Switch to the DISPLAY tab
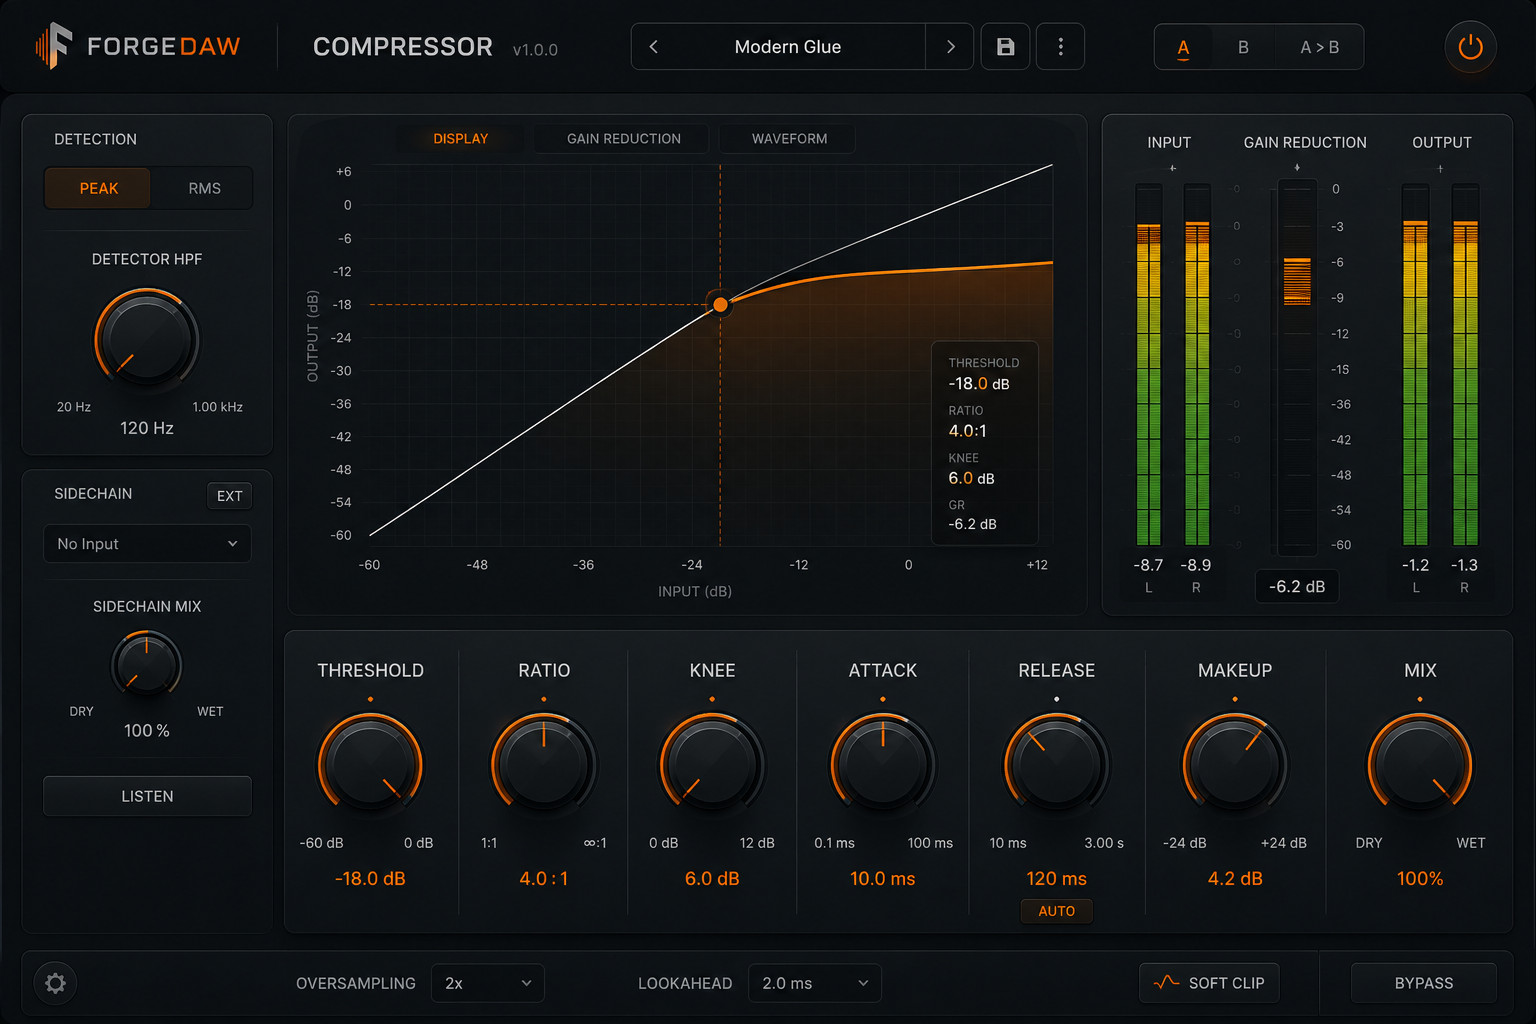Image resolution: width=1536 pixels, height=1024 pixels. pyautogui.click(x=461, y=139)
